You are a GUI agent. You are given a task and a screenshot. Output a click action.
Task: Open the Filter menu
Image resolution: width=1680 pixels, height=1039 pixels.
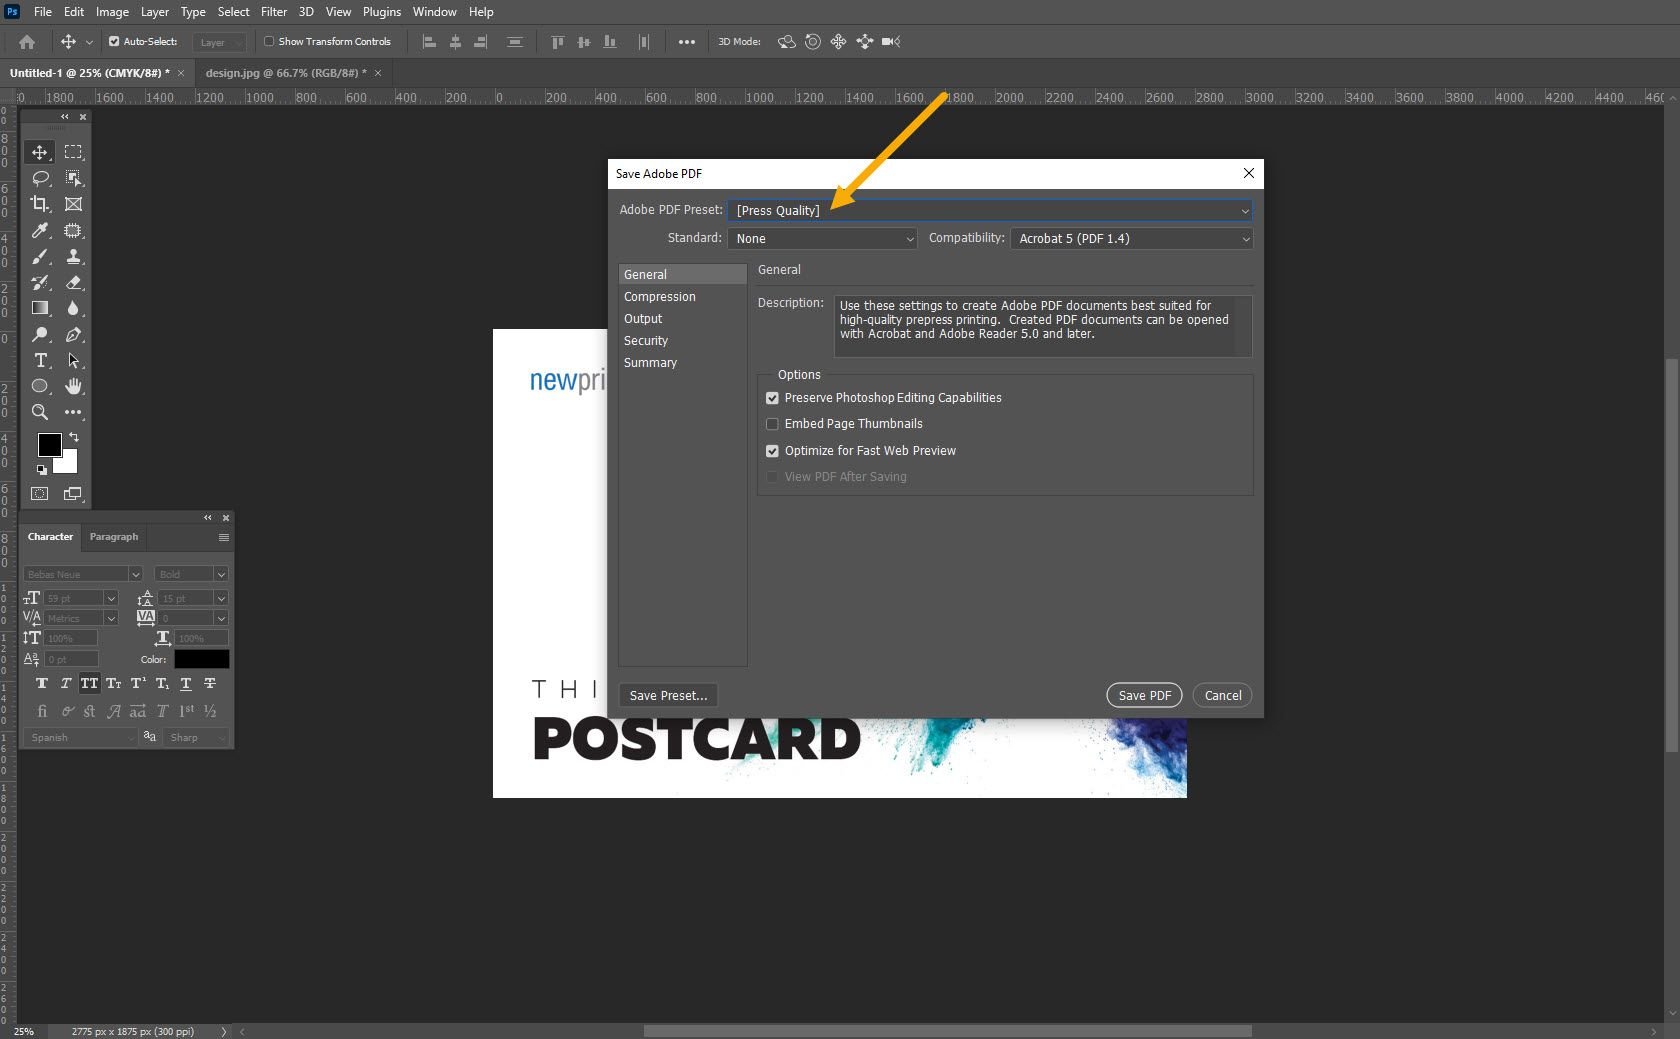point(274,12)
